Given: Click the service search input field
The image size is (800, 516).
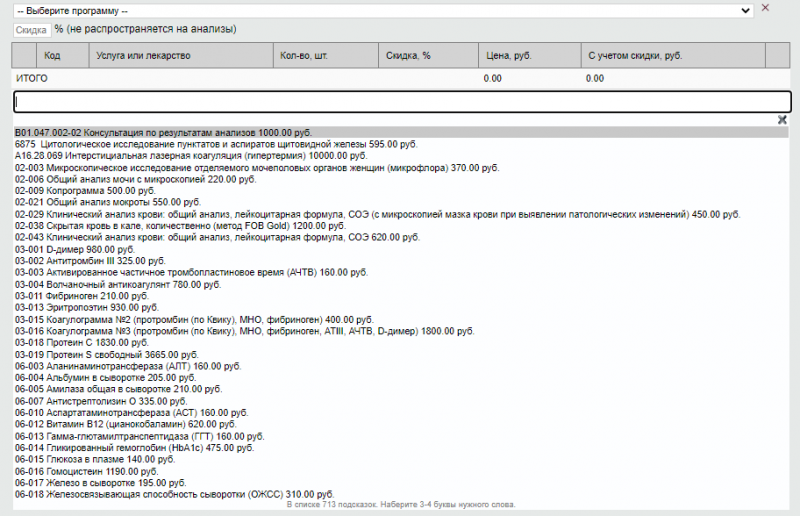Looking at the screenshot, I should (x=401, y=101).
